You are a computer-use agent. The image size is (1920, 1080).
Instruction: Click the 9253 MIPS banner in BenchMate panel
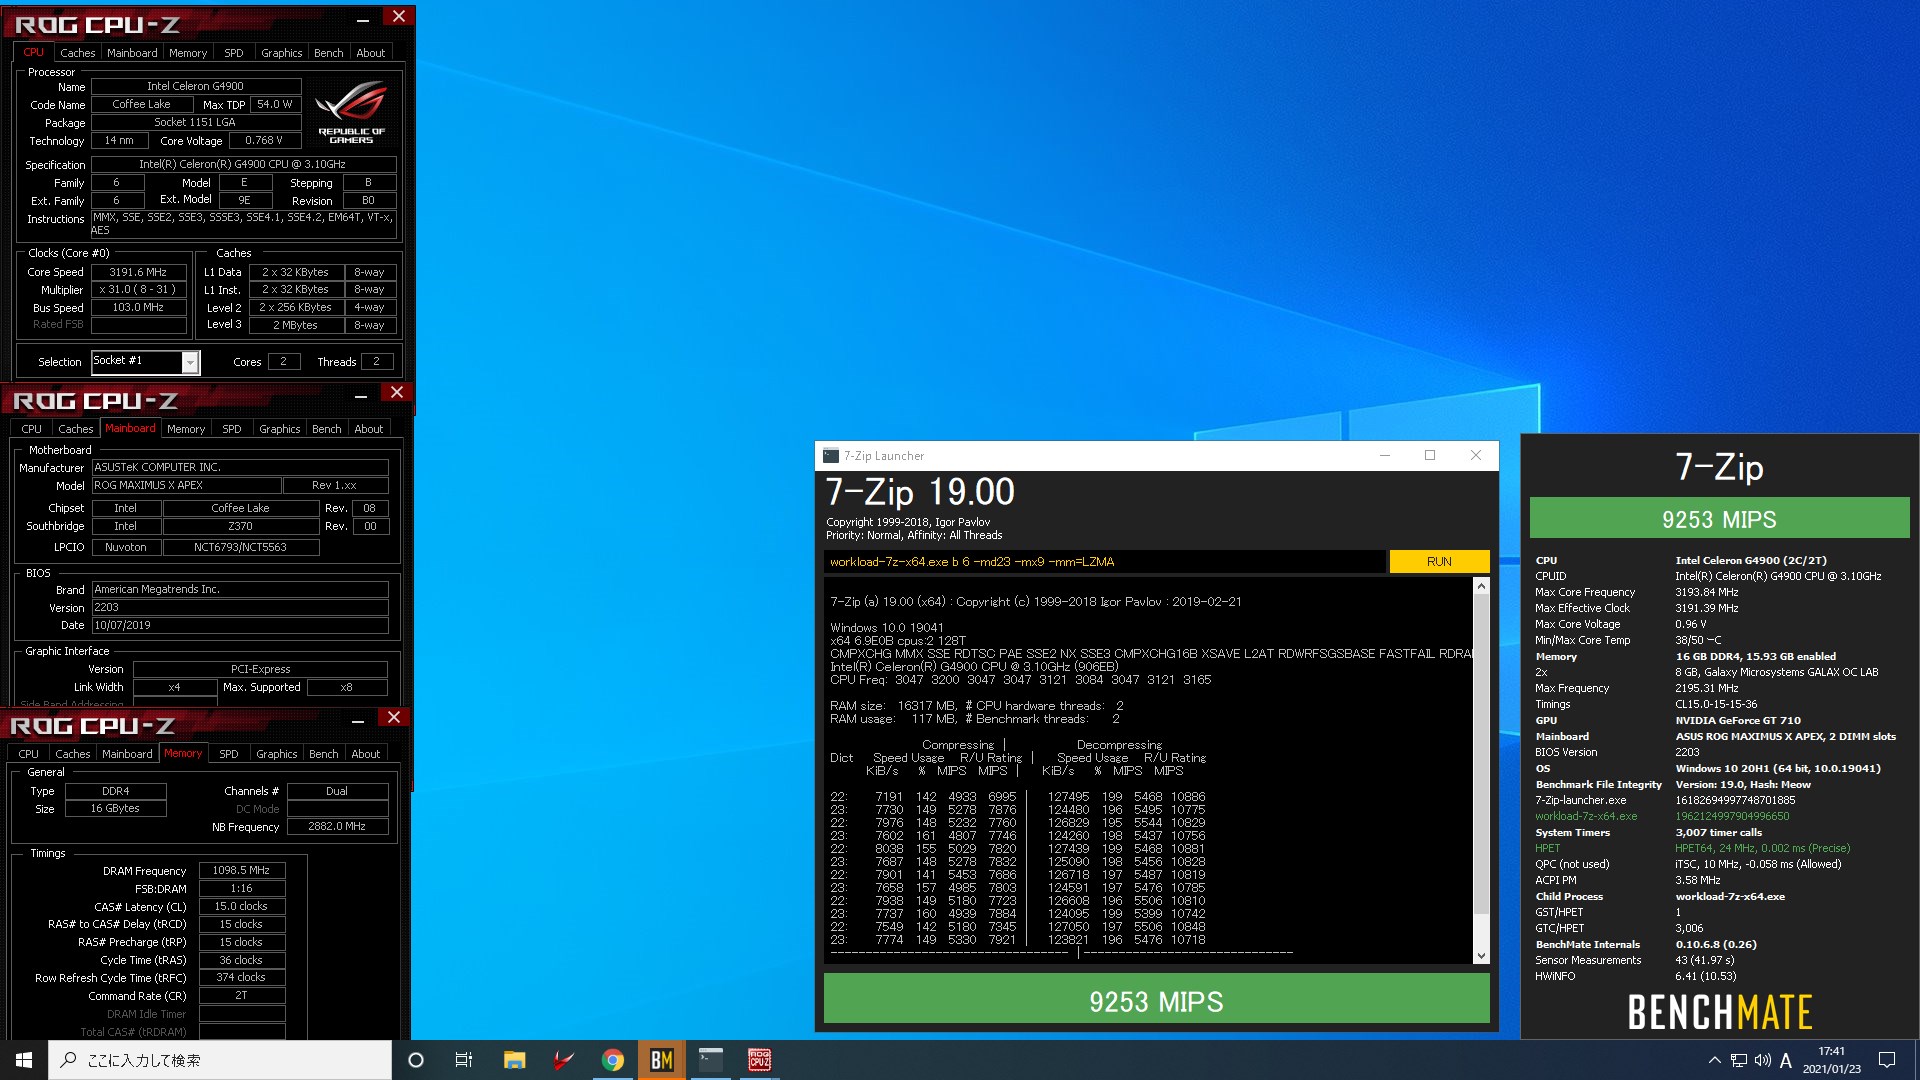tap(1719, 519)
